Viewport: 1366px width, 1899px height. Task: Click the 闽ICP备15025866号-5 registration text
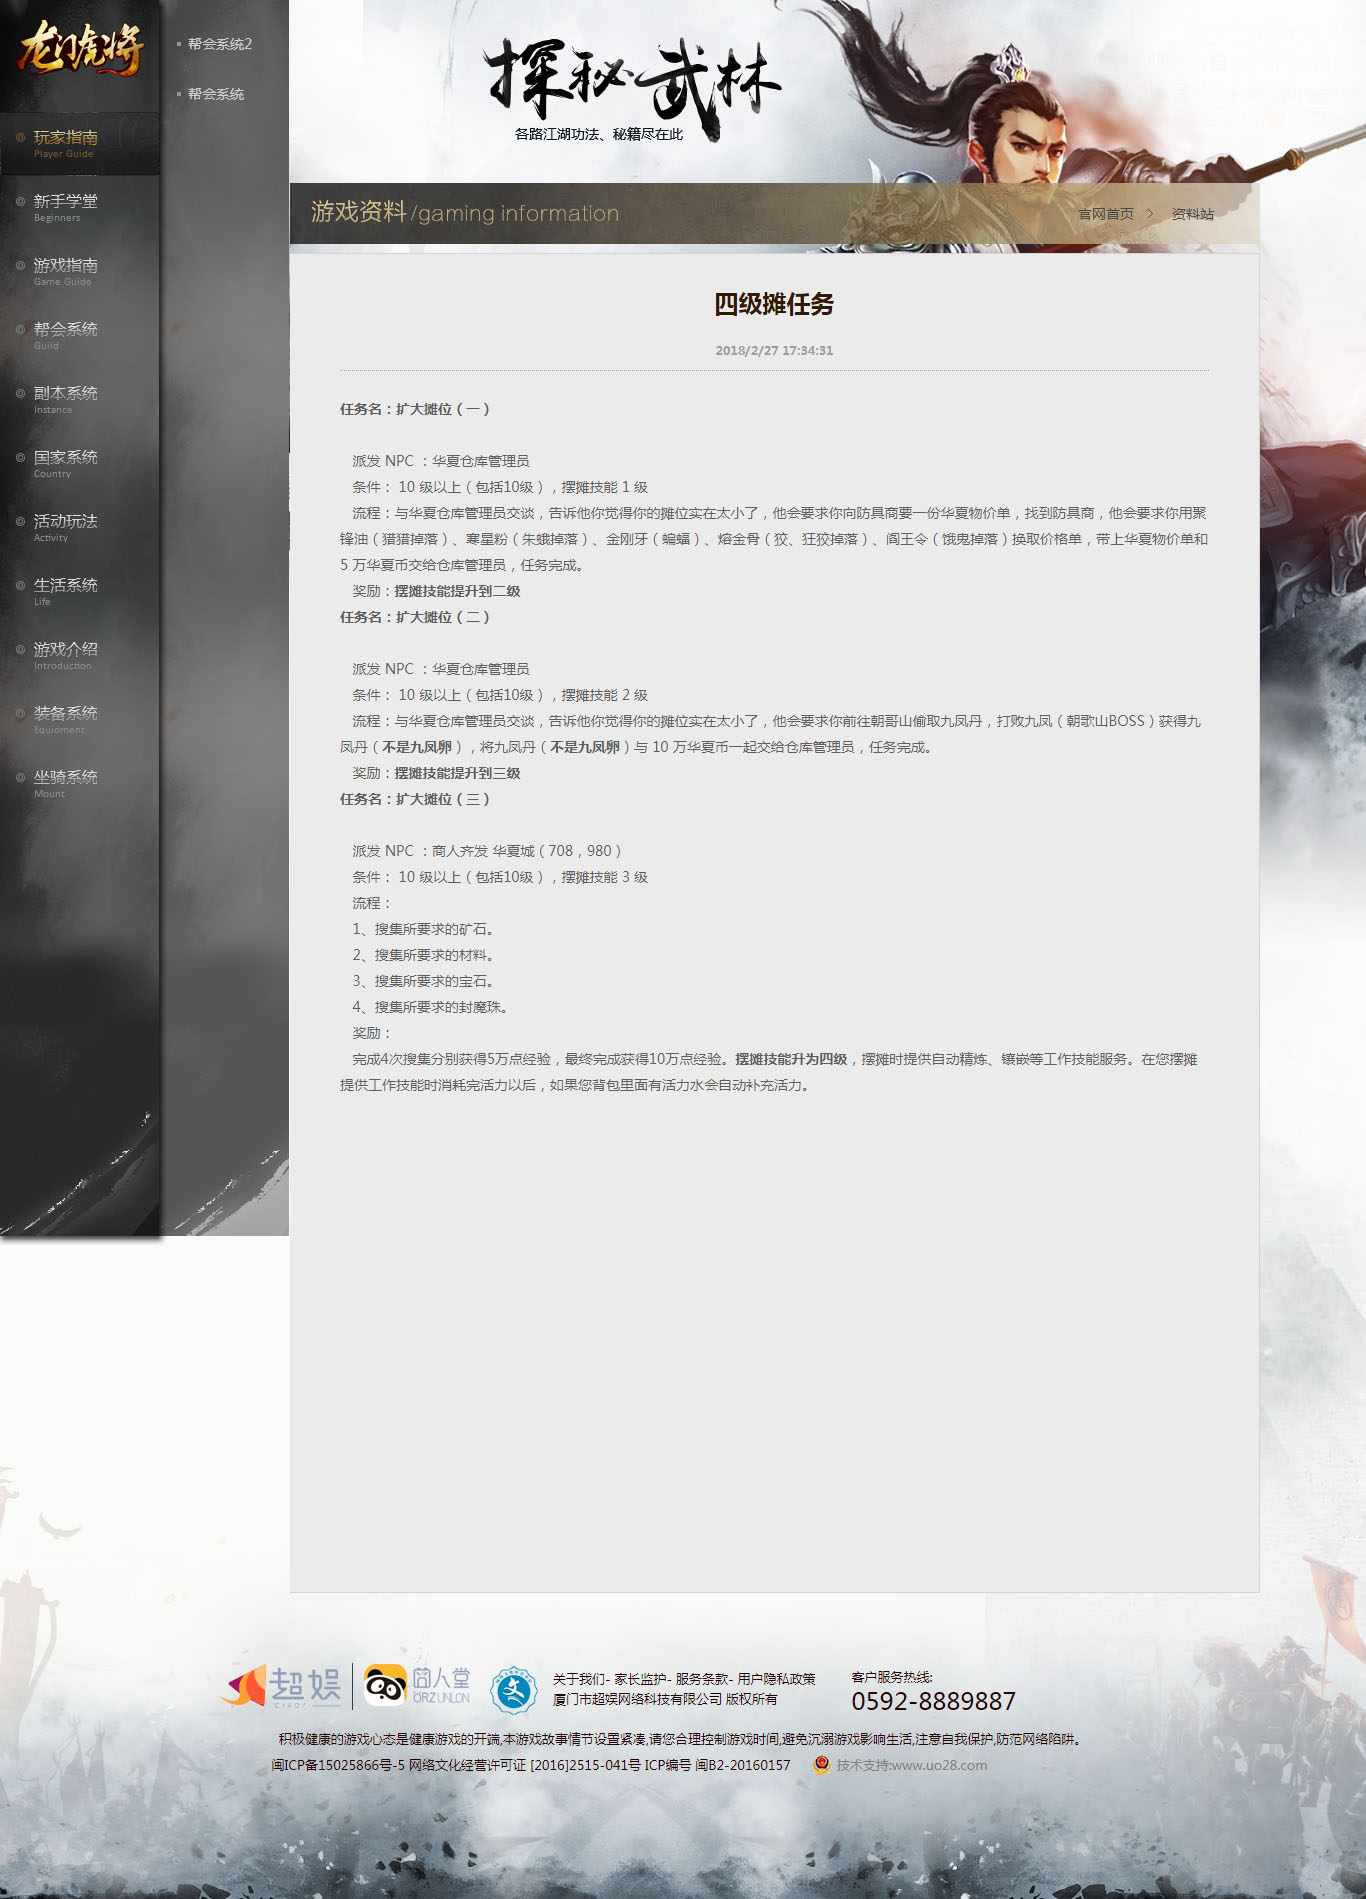pyautogui.click(x=338, y=1765)
